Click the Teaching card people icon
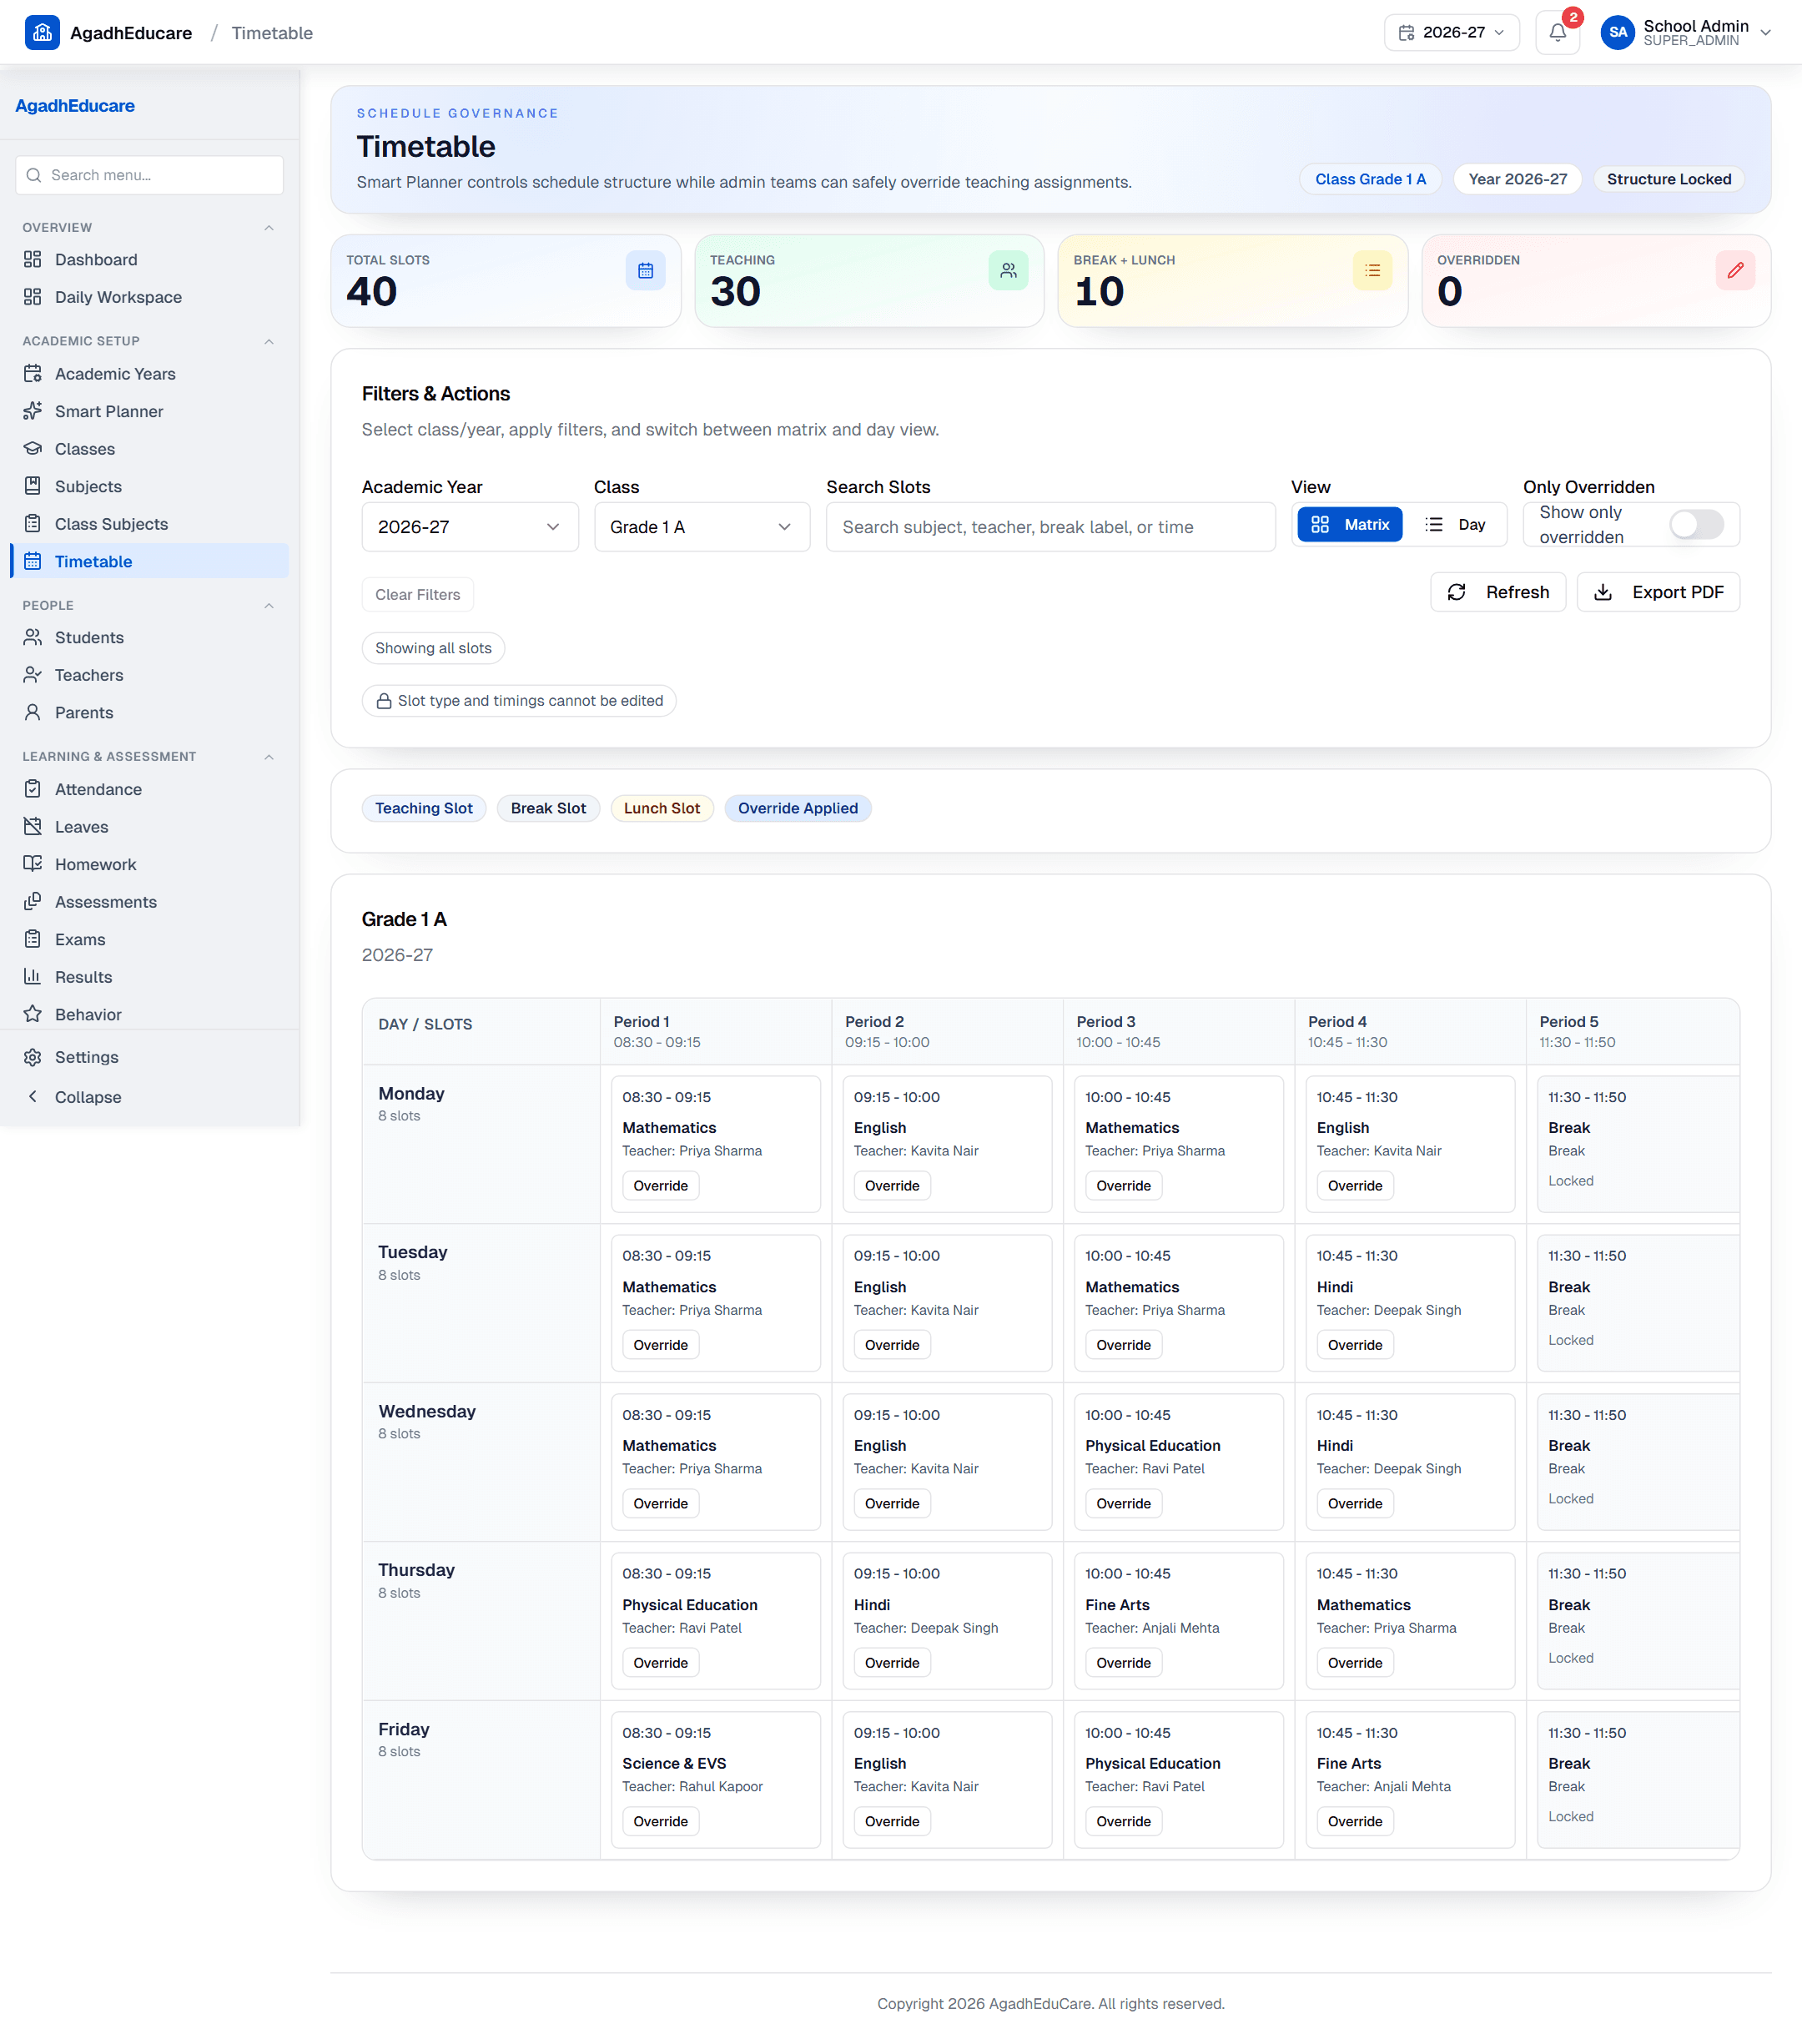This screenshot has width=1802, height=2044. [1008, 270]
